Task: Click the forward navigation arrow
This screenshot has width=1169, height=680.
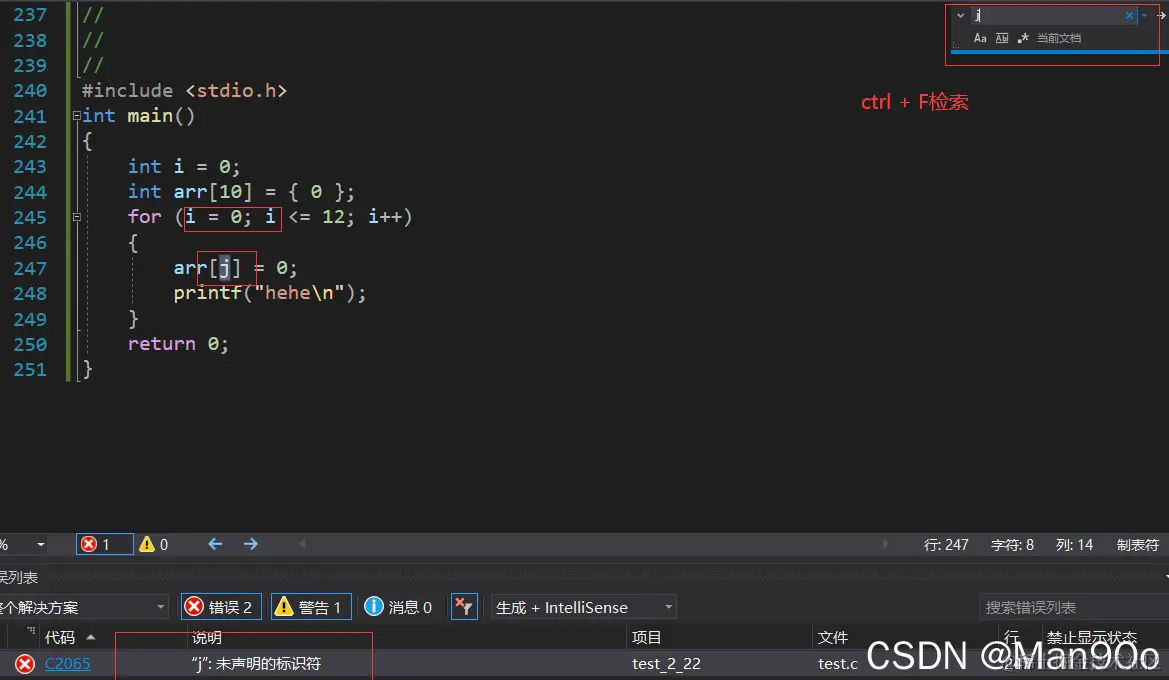Action: click(252, 543)
